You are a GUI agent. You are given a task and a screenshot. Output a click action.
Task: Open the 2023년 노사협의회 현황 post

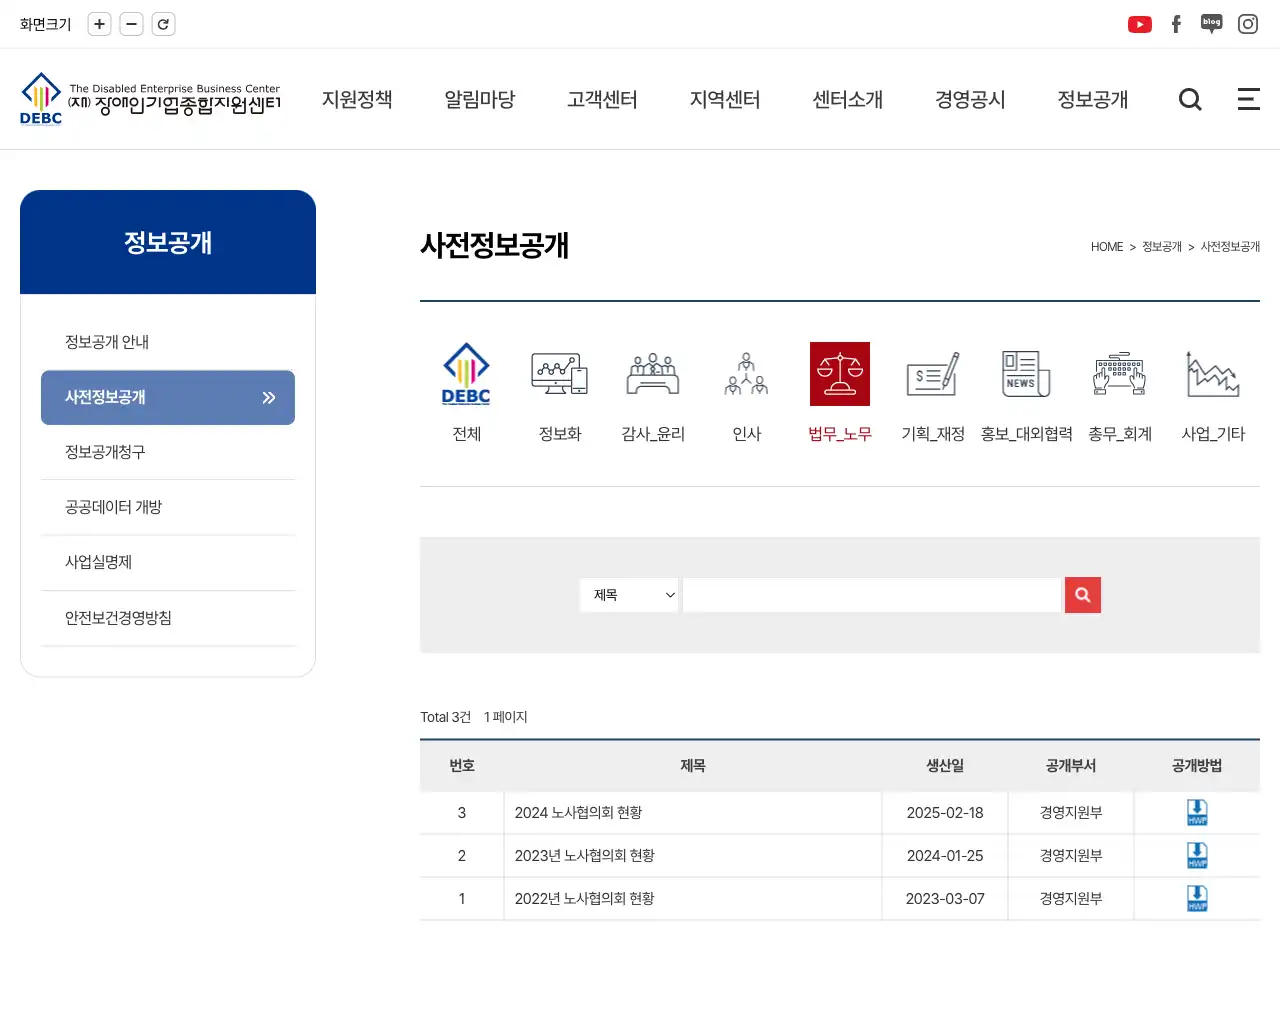click(584, 855)
